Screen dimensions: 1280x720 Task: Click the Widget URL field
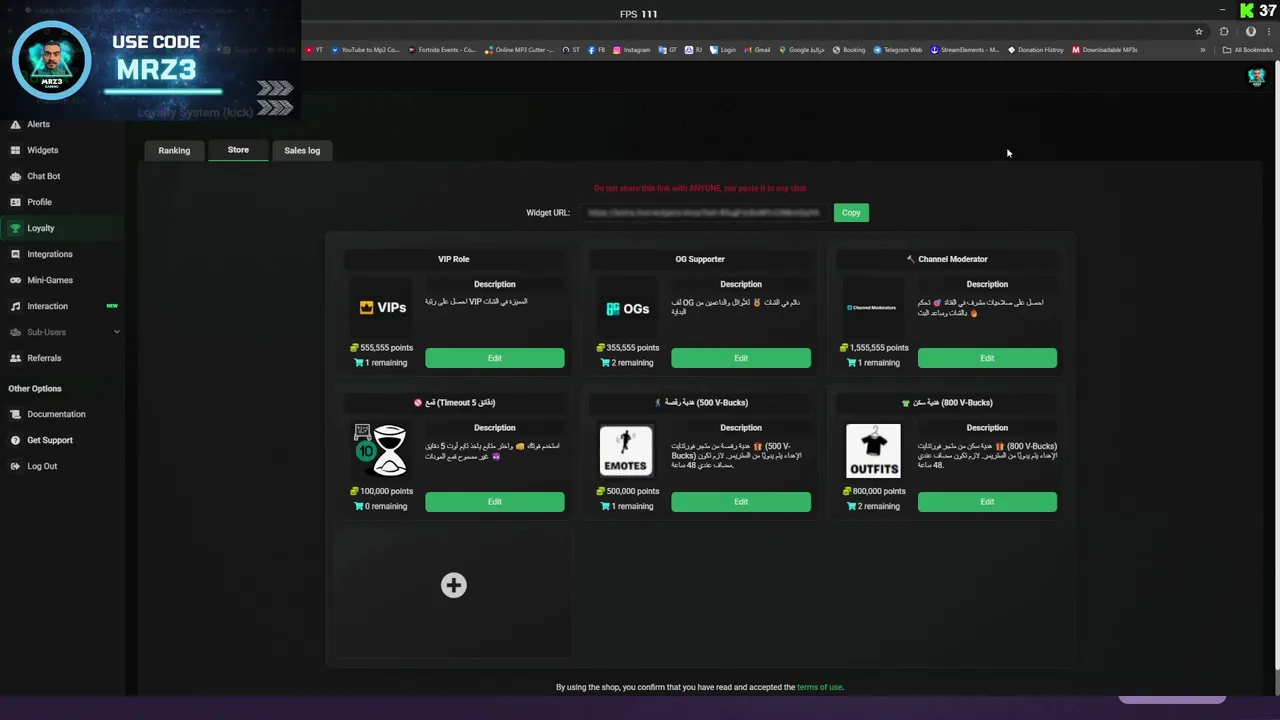704,213
